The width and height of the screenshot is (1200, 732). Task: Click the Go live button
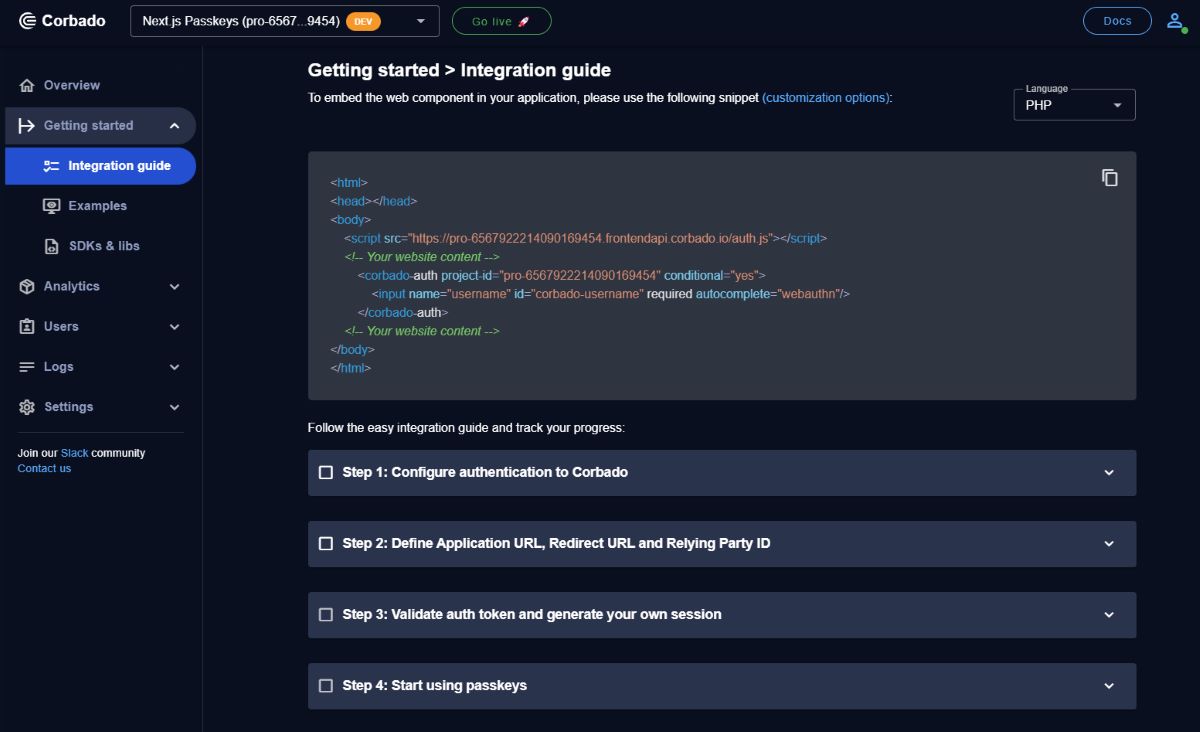[501, 20]
